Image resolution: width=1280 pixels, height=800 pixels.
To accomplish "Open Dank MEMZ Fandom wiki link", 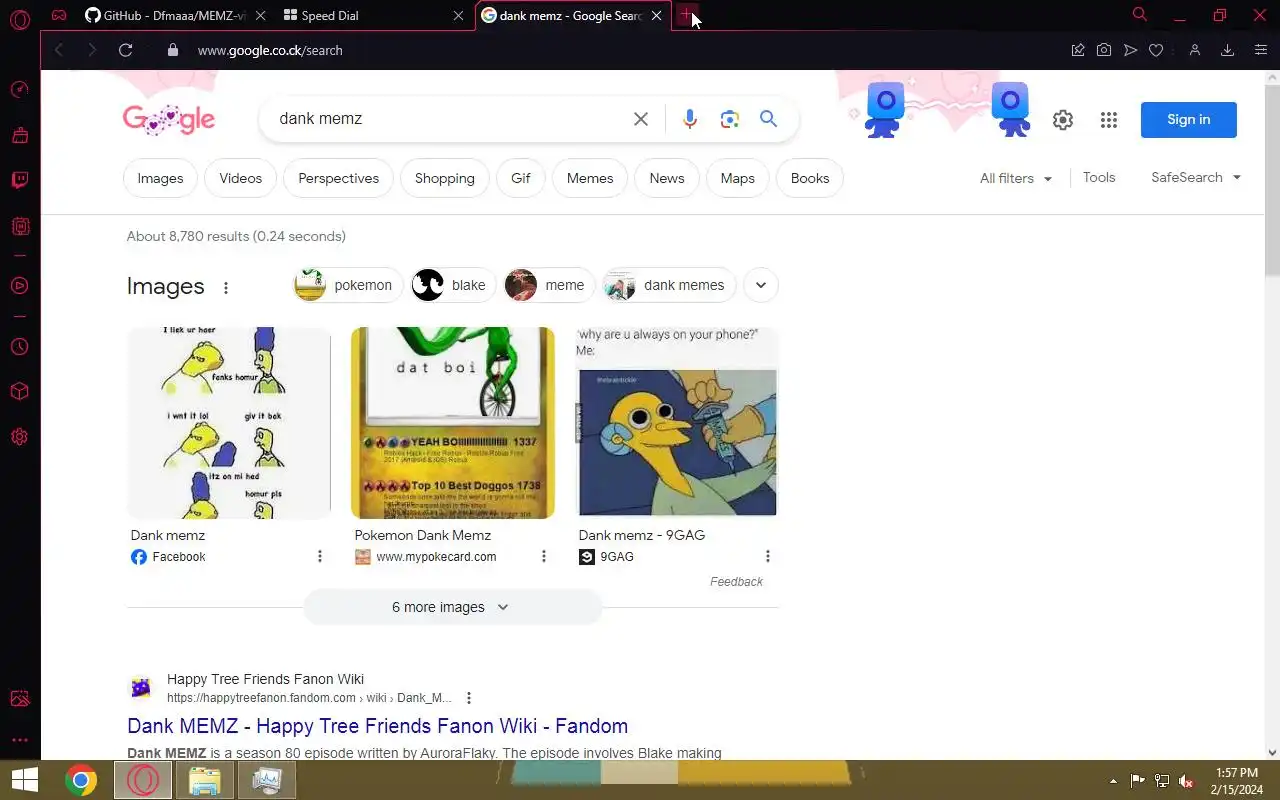I will click(378, 726).
